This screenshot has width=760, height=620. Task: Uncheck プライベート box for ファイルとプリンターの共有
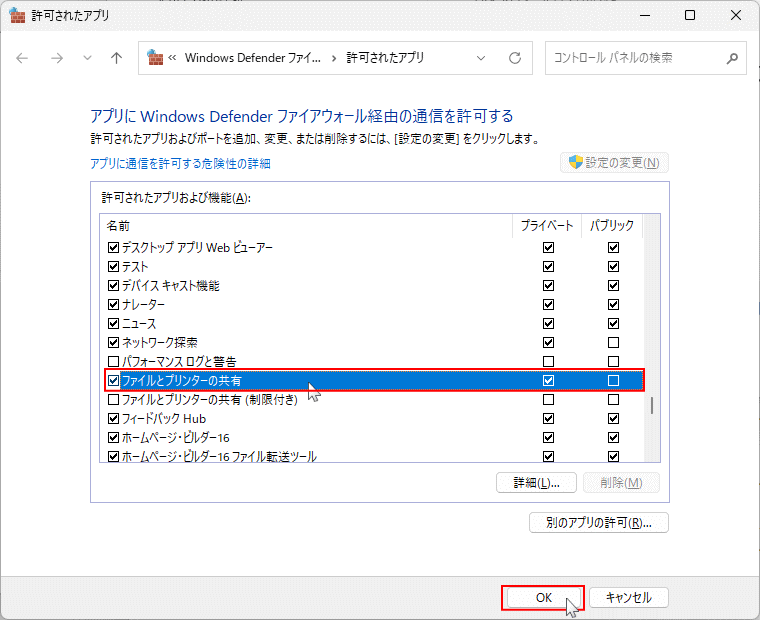click(549, 381)
